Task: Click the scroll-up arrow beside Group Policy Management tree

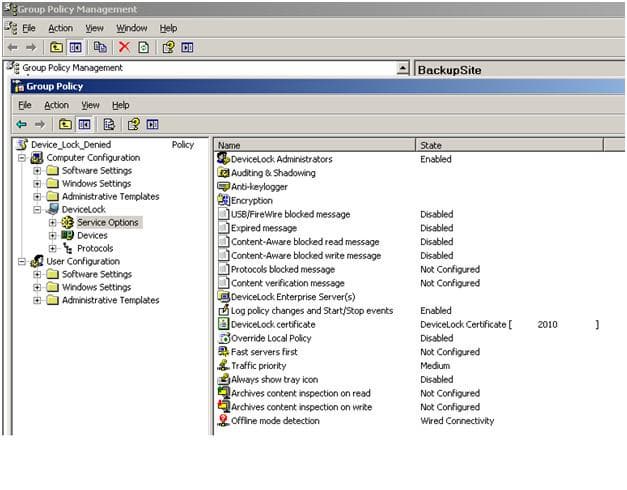Action: [403, 68]
